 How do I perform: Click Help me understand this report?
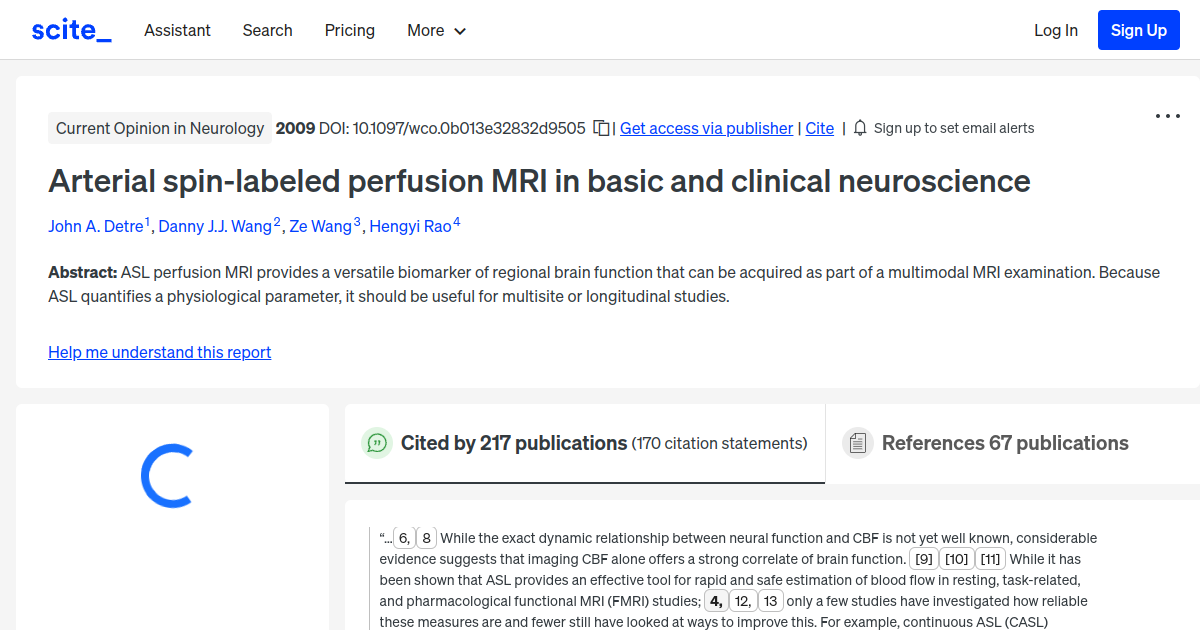tap(159, 352)
